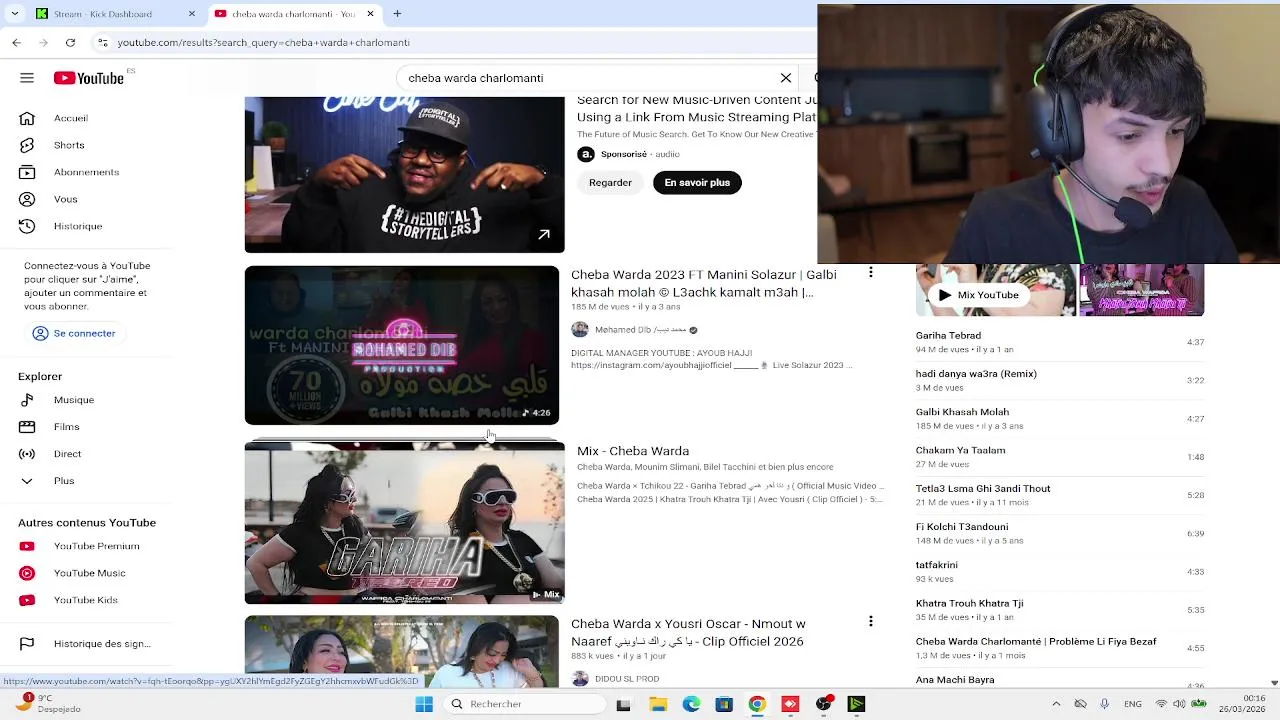The width and height of the screenshot is (1280, 720).
Task: Open Cheba Warda 2023 FT Manini video title
Action: pos(704,284)
